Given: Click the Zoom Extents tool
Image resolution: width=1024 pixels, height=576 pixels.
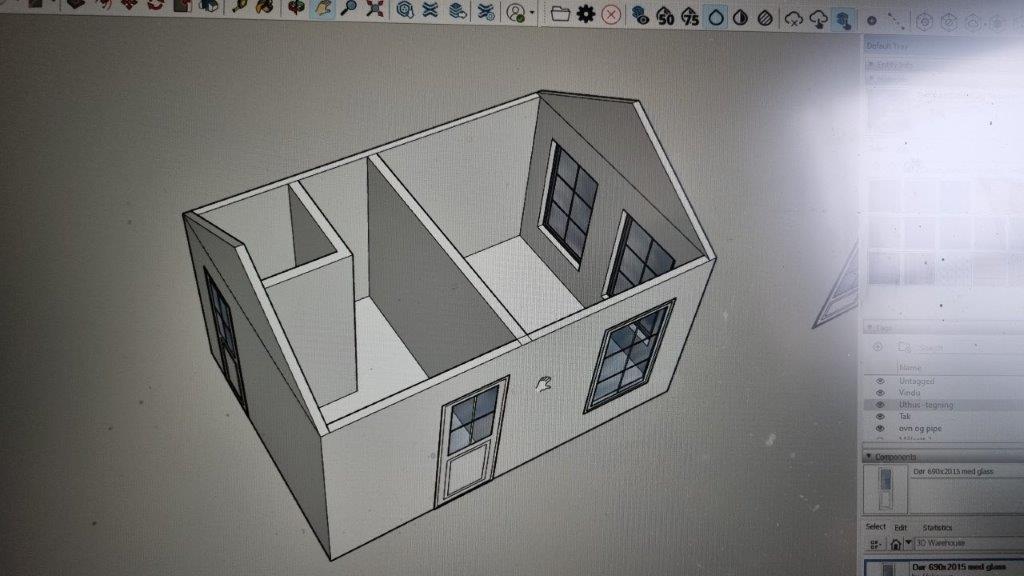Looking at the screenshot, I should (x=375, y=10).
